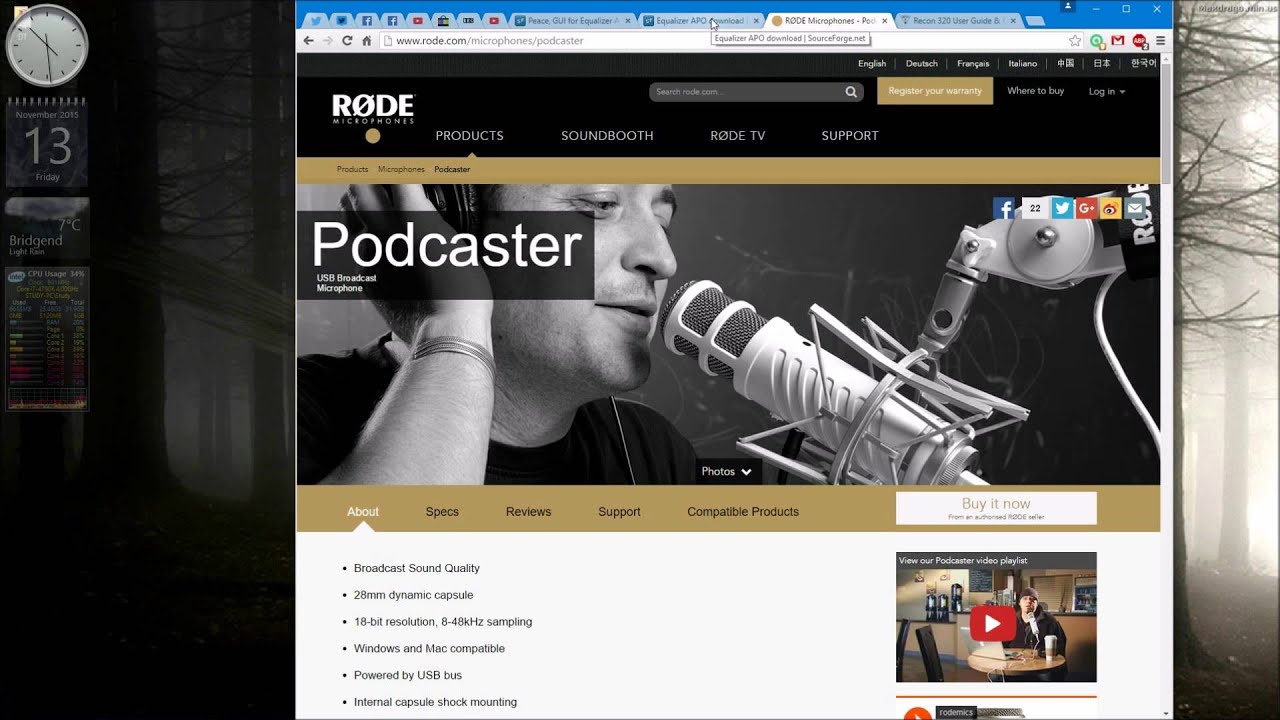Click the green extension icon beside the star
Viewport: 1280px width, 720px height.
point(1097,41)
